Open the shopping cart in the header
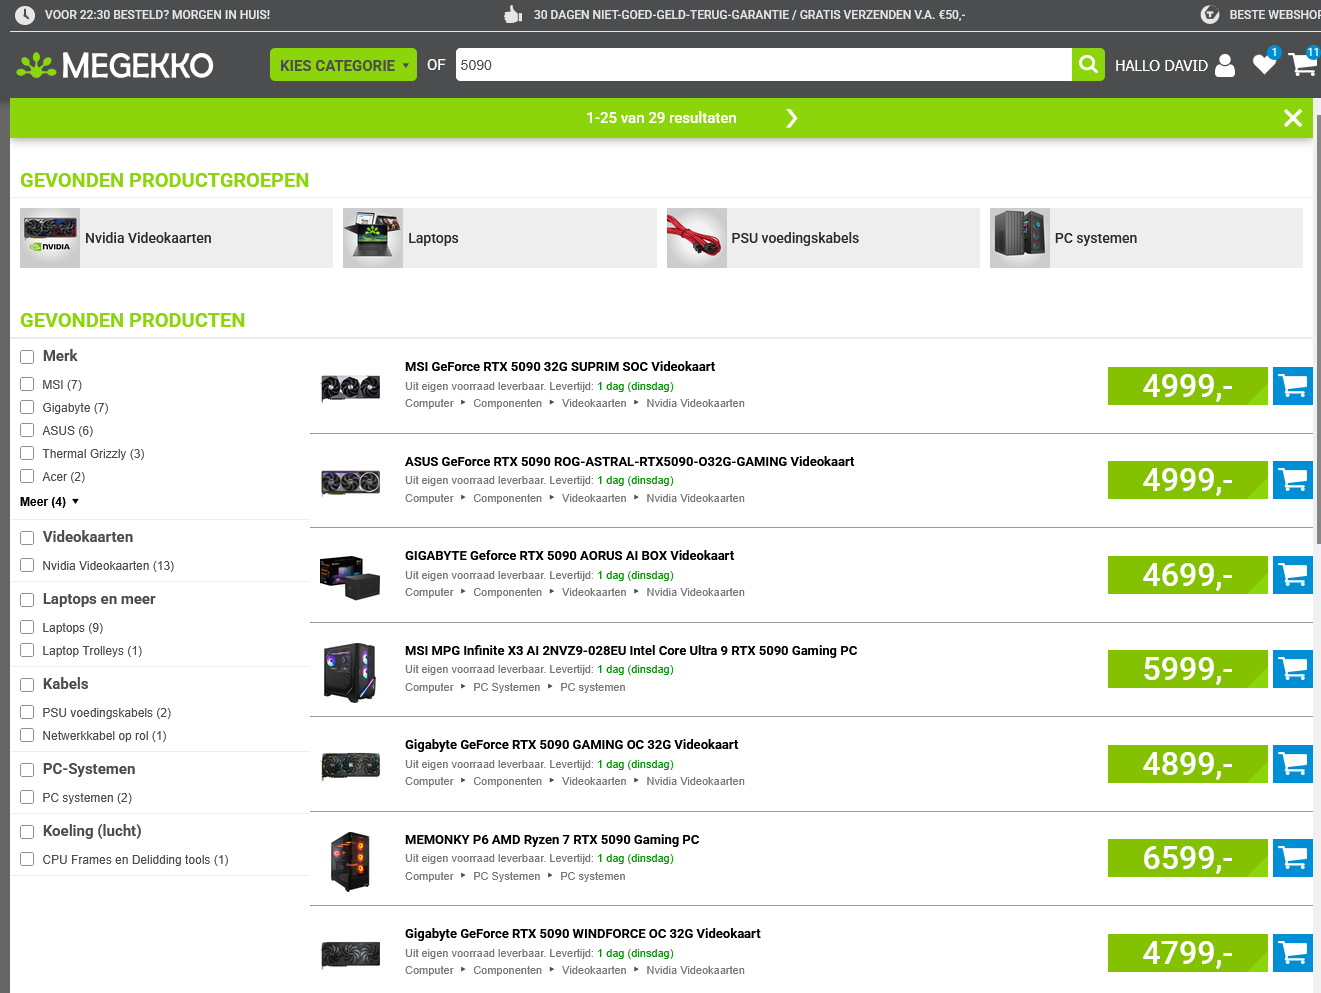 (1303, 65)
